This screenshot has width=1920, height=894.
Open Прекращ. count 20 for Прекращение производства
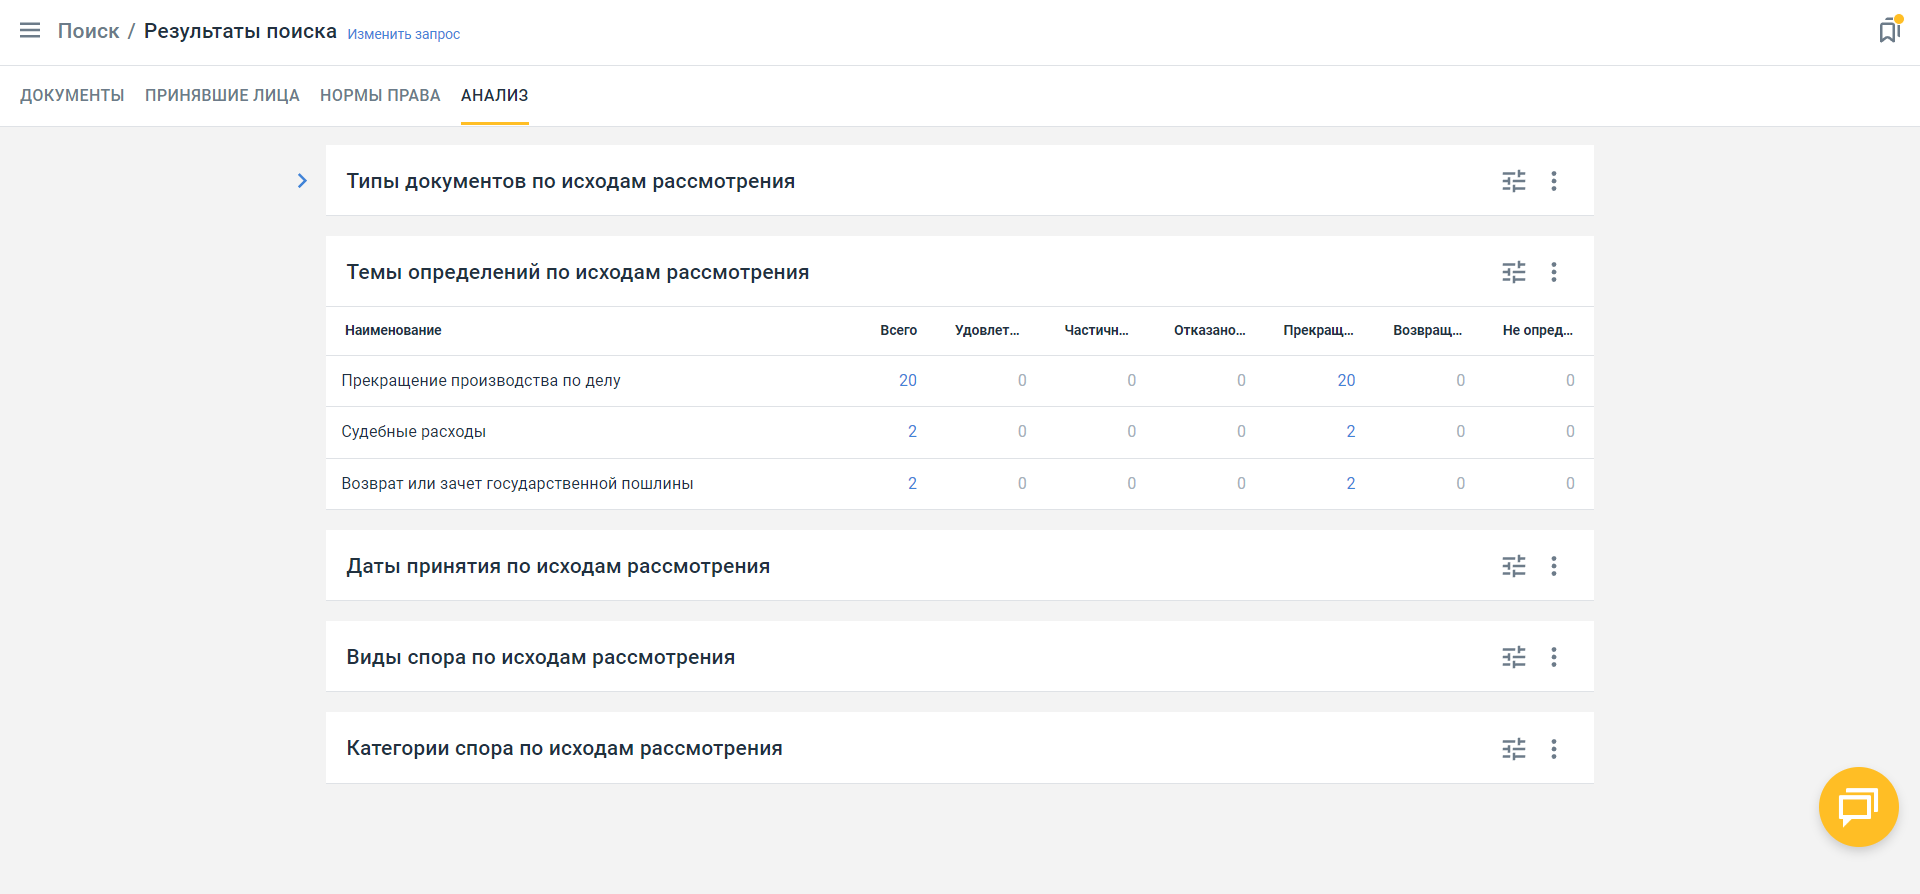1346,380
